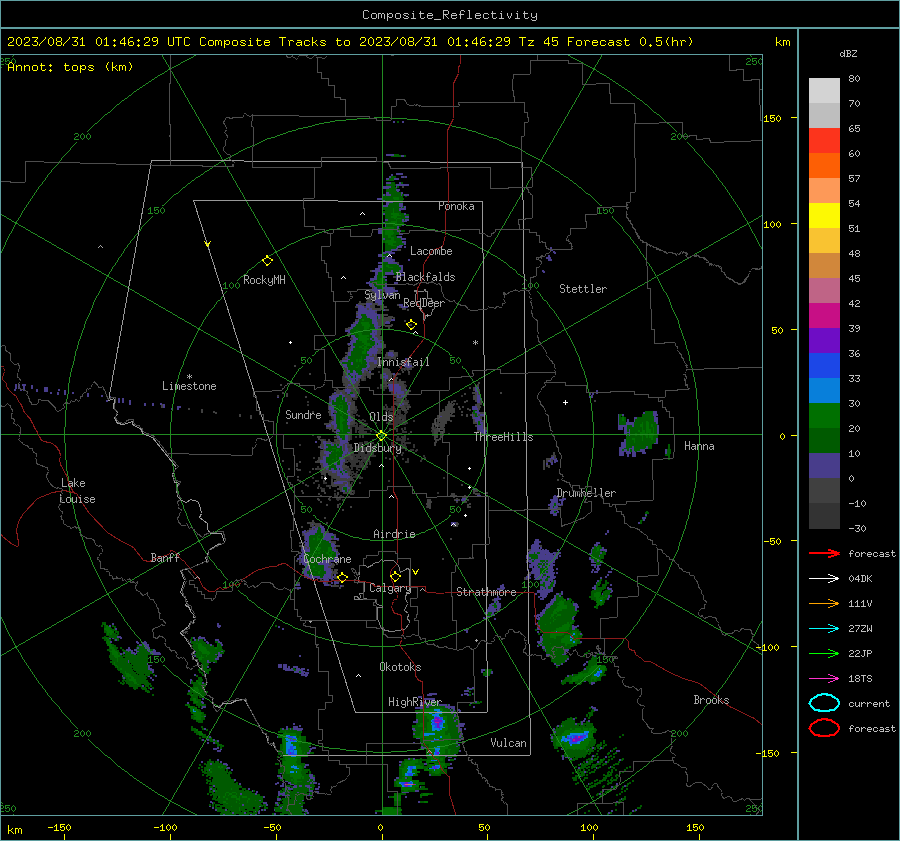Click the Lake Louise label
This screenshot has height=841, width=900.
[x=77, y=491]
